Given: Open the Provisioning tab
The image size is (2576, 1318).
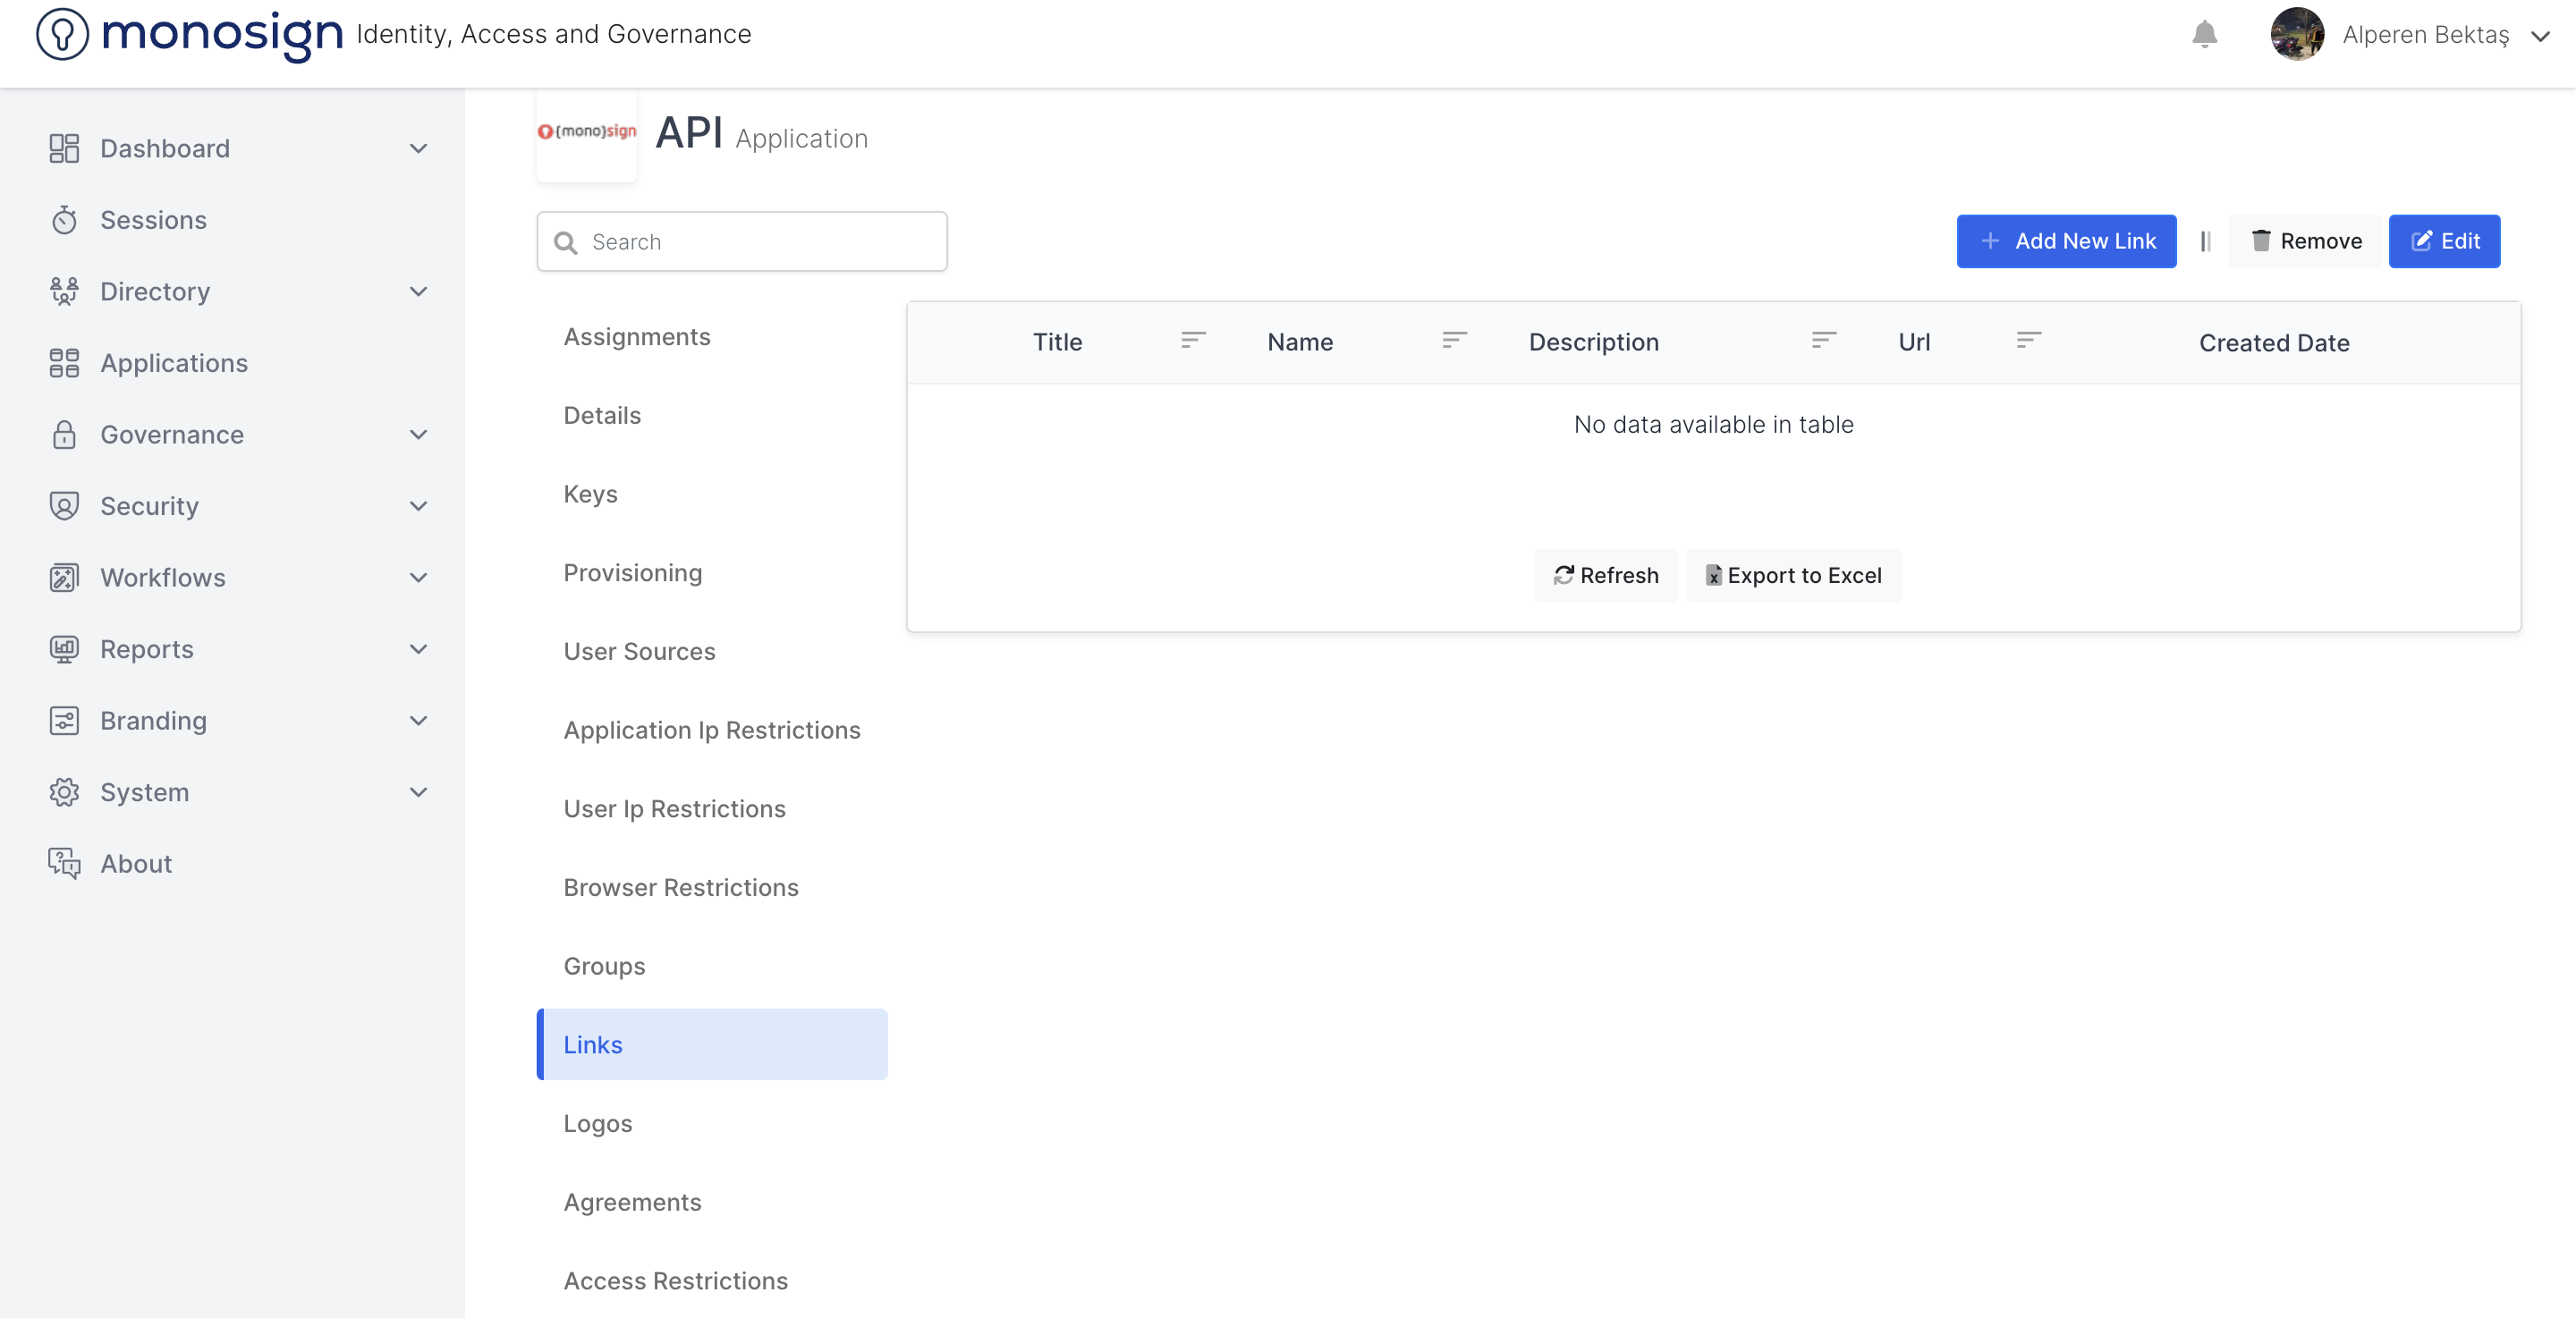Looking at the screenshot, I should [x=632, y=573].
